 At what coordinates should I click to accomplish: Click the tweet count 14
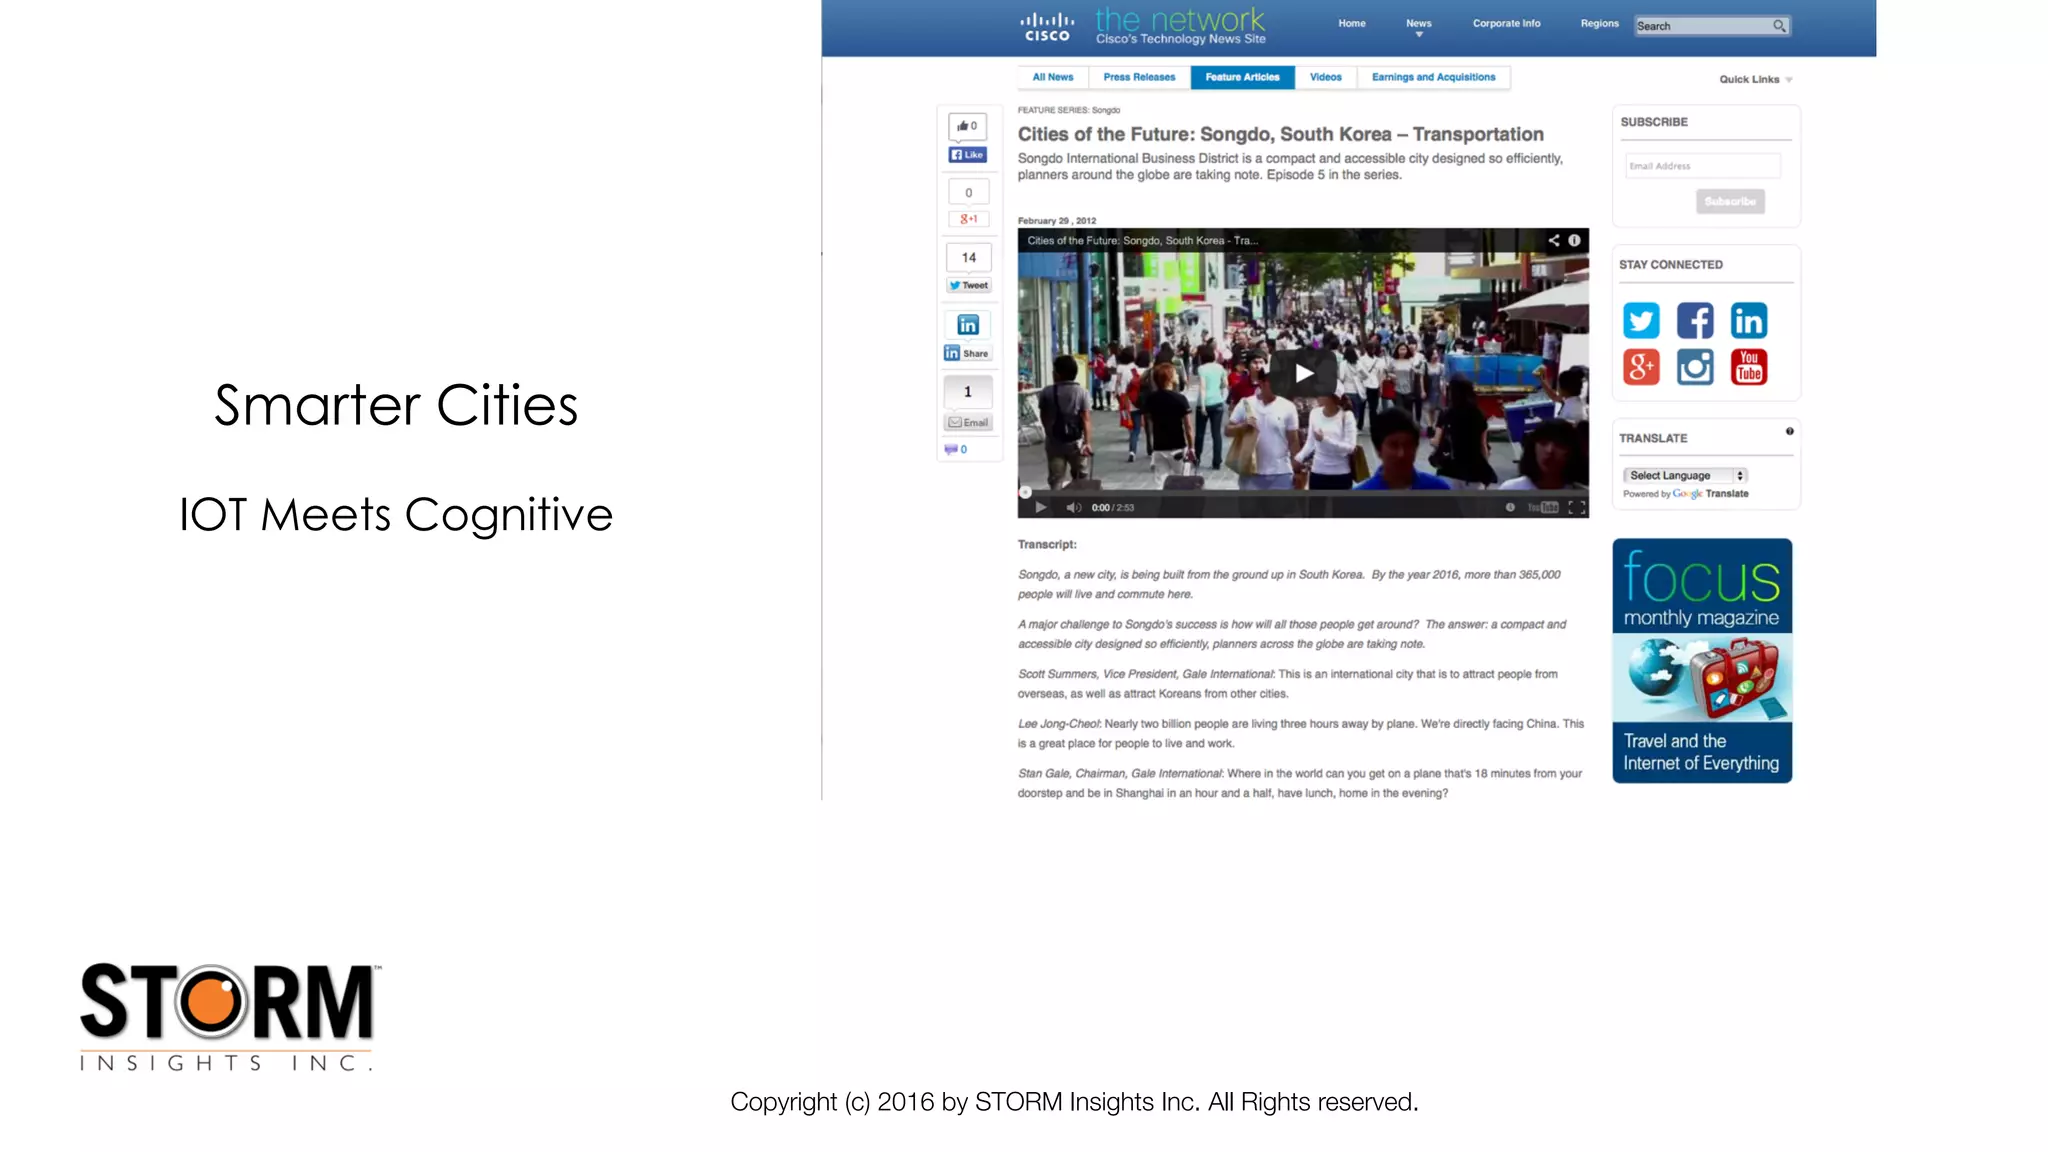point(968,257)
